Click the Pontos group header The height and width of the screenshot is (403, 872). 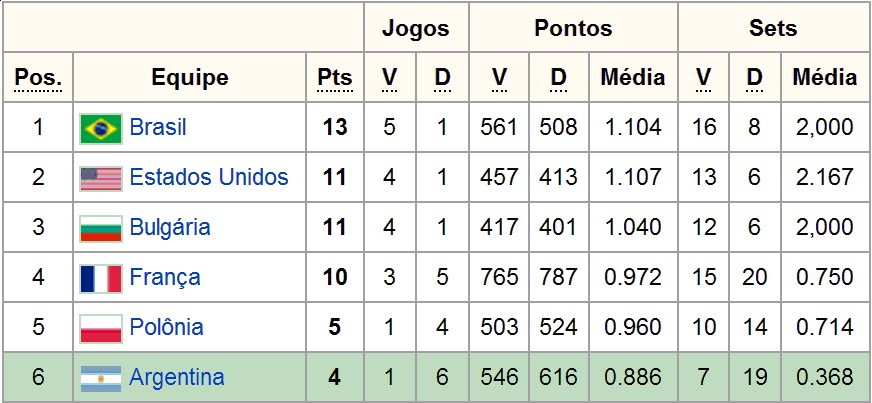click(x=573, y=28)
